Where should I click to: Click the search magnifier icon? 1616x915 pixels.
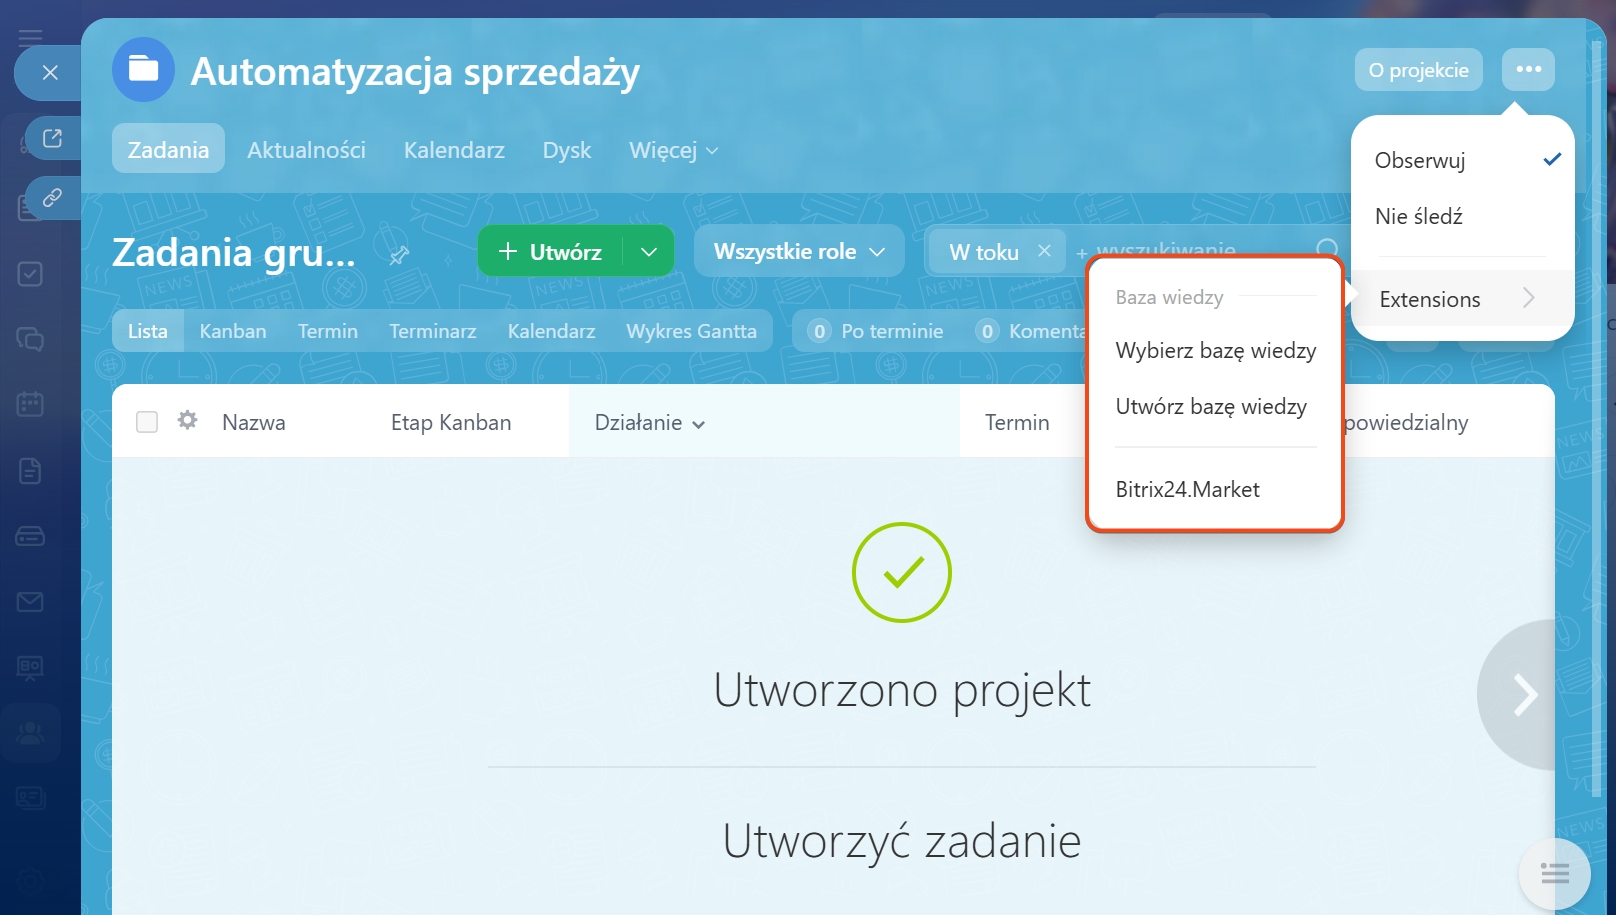1327,250
